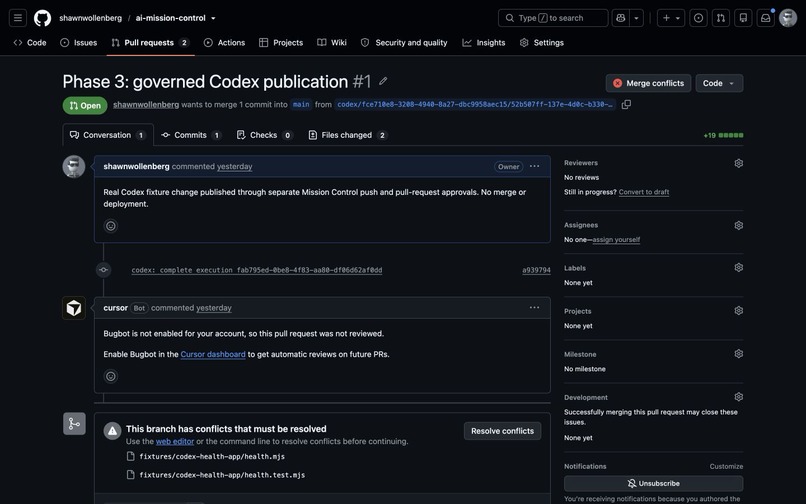Add reaction to cursor bot's comment
The width and height of the screenshot is (806, 504).
111,376
